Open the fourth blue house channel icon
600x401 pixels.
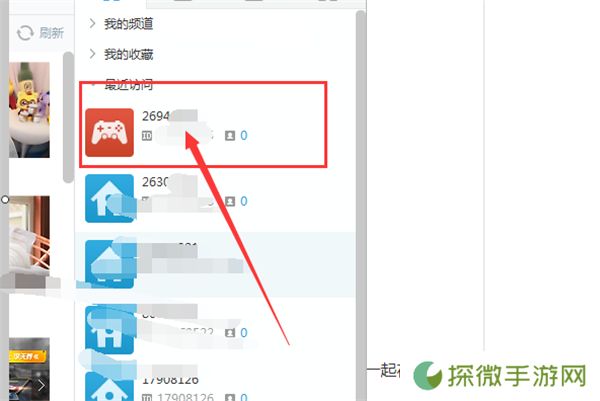pos(109,330)
